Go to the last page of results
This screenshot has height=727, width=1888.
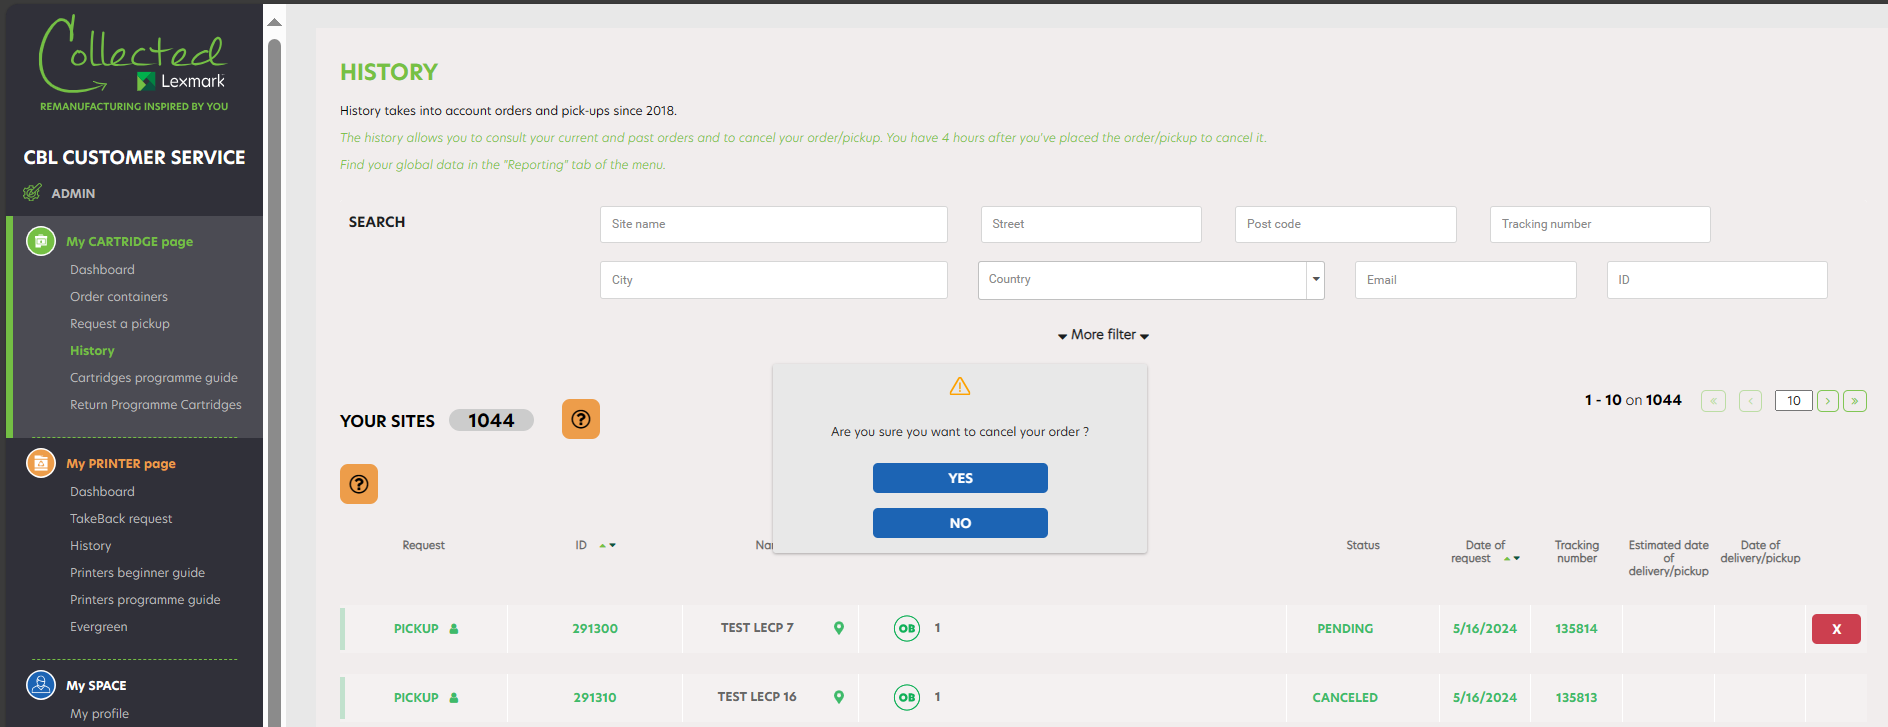1855,401
